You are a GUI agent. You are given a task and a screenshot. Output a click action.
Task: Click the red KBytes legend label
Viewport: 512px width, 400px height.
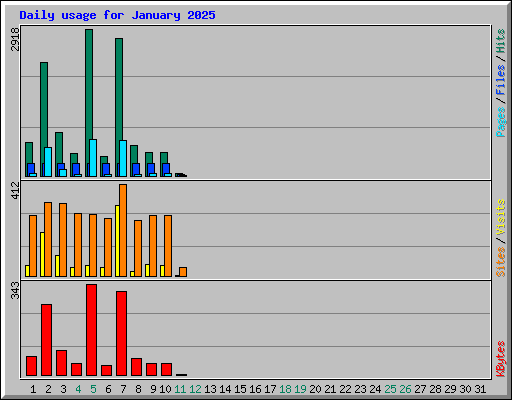tap(500, 359)
